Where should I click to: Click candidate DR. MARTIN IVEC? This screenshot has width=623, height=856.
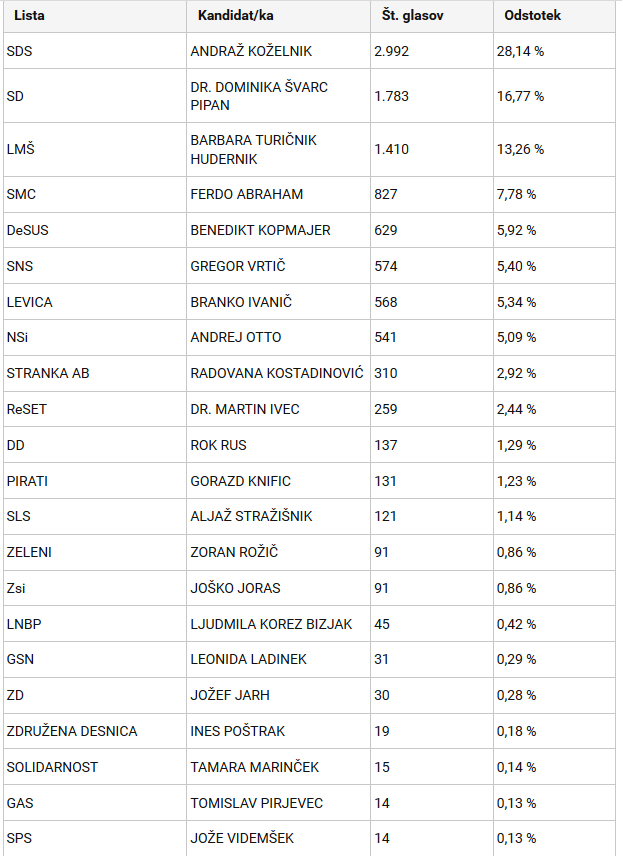pyautogui.click(x=245, y=409)
